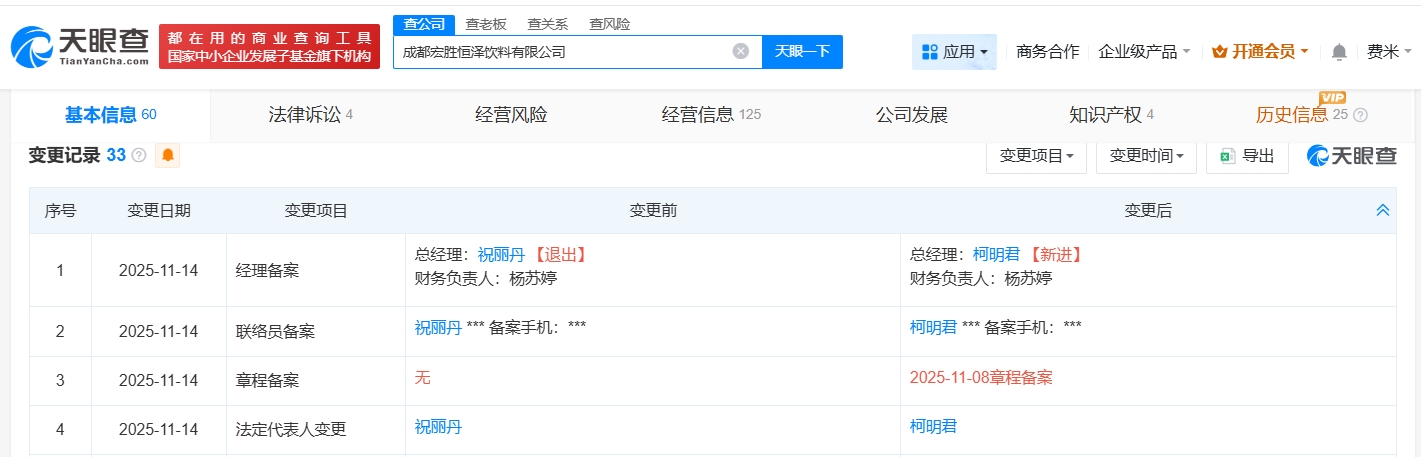Click the orange alert bell beside 变更记录
This screenshot has width=1421, height=457.
click(167, 155)
